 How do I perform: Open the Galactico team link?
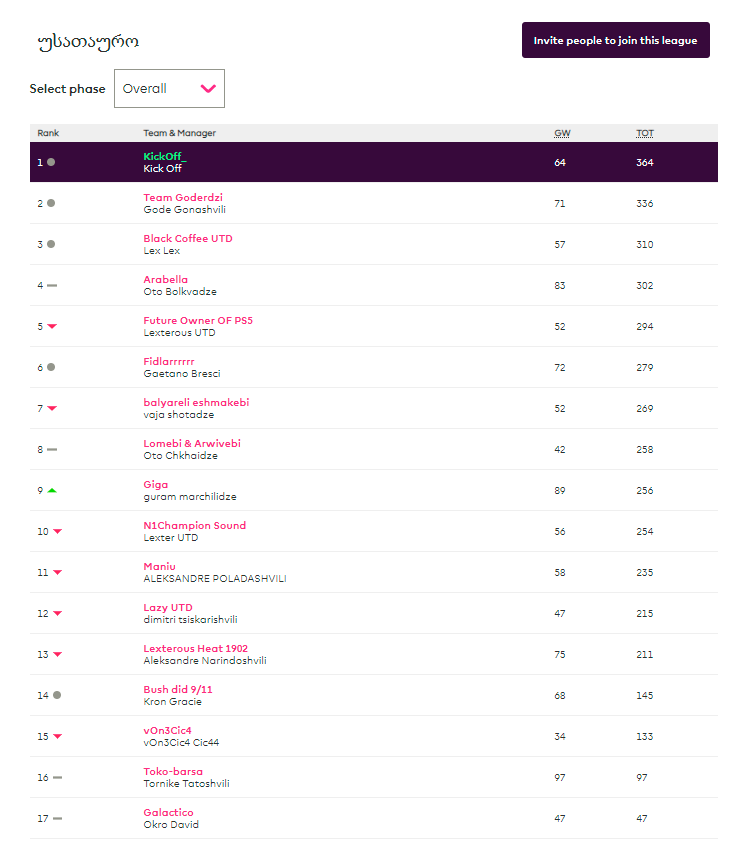(168, 813)
